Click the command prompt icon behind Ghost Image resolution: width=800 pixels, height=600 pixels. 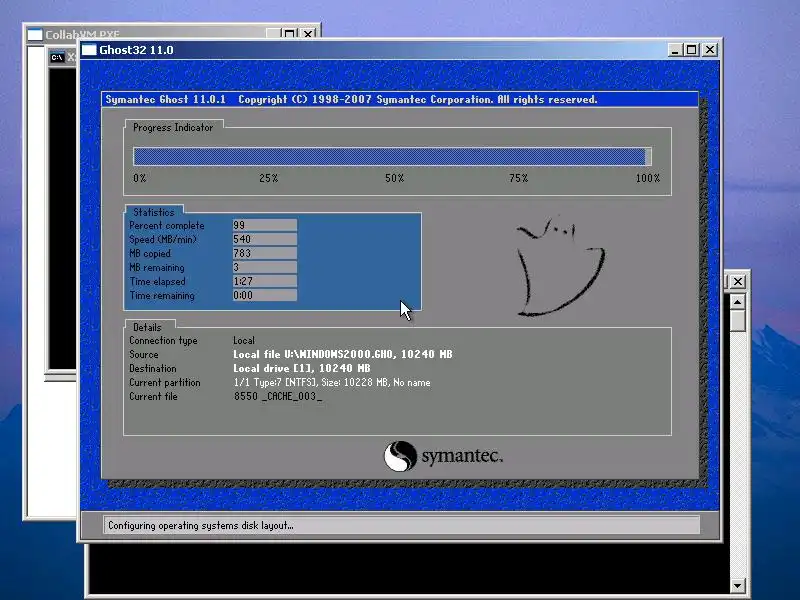pyautogui.click(x=57, y=57)
